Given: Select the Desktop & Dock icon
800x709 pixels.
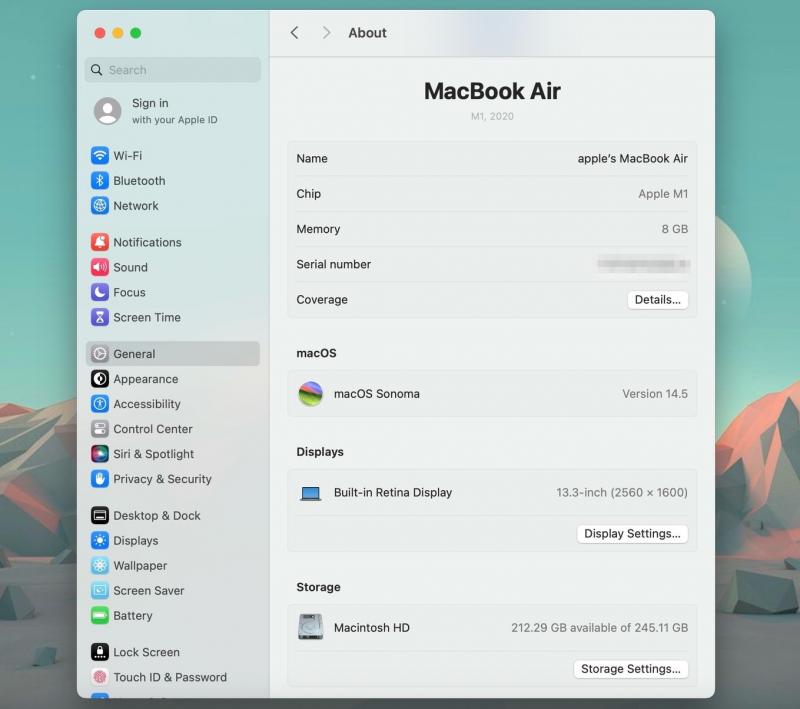Looking at the screenshot, I should tap(100, 516).
